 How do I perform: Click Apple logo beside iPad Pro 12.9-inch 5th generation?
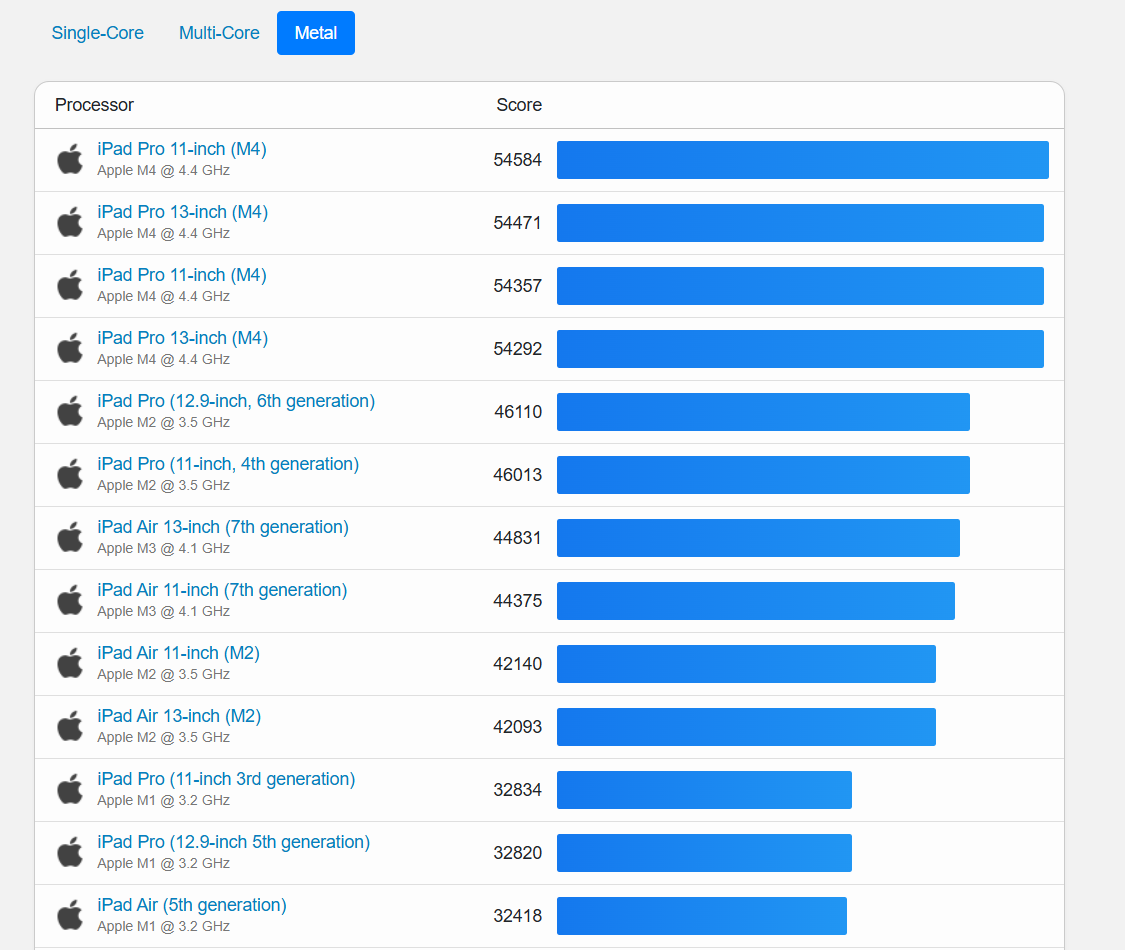click(70, 852)
